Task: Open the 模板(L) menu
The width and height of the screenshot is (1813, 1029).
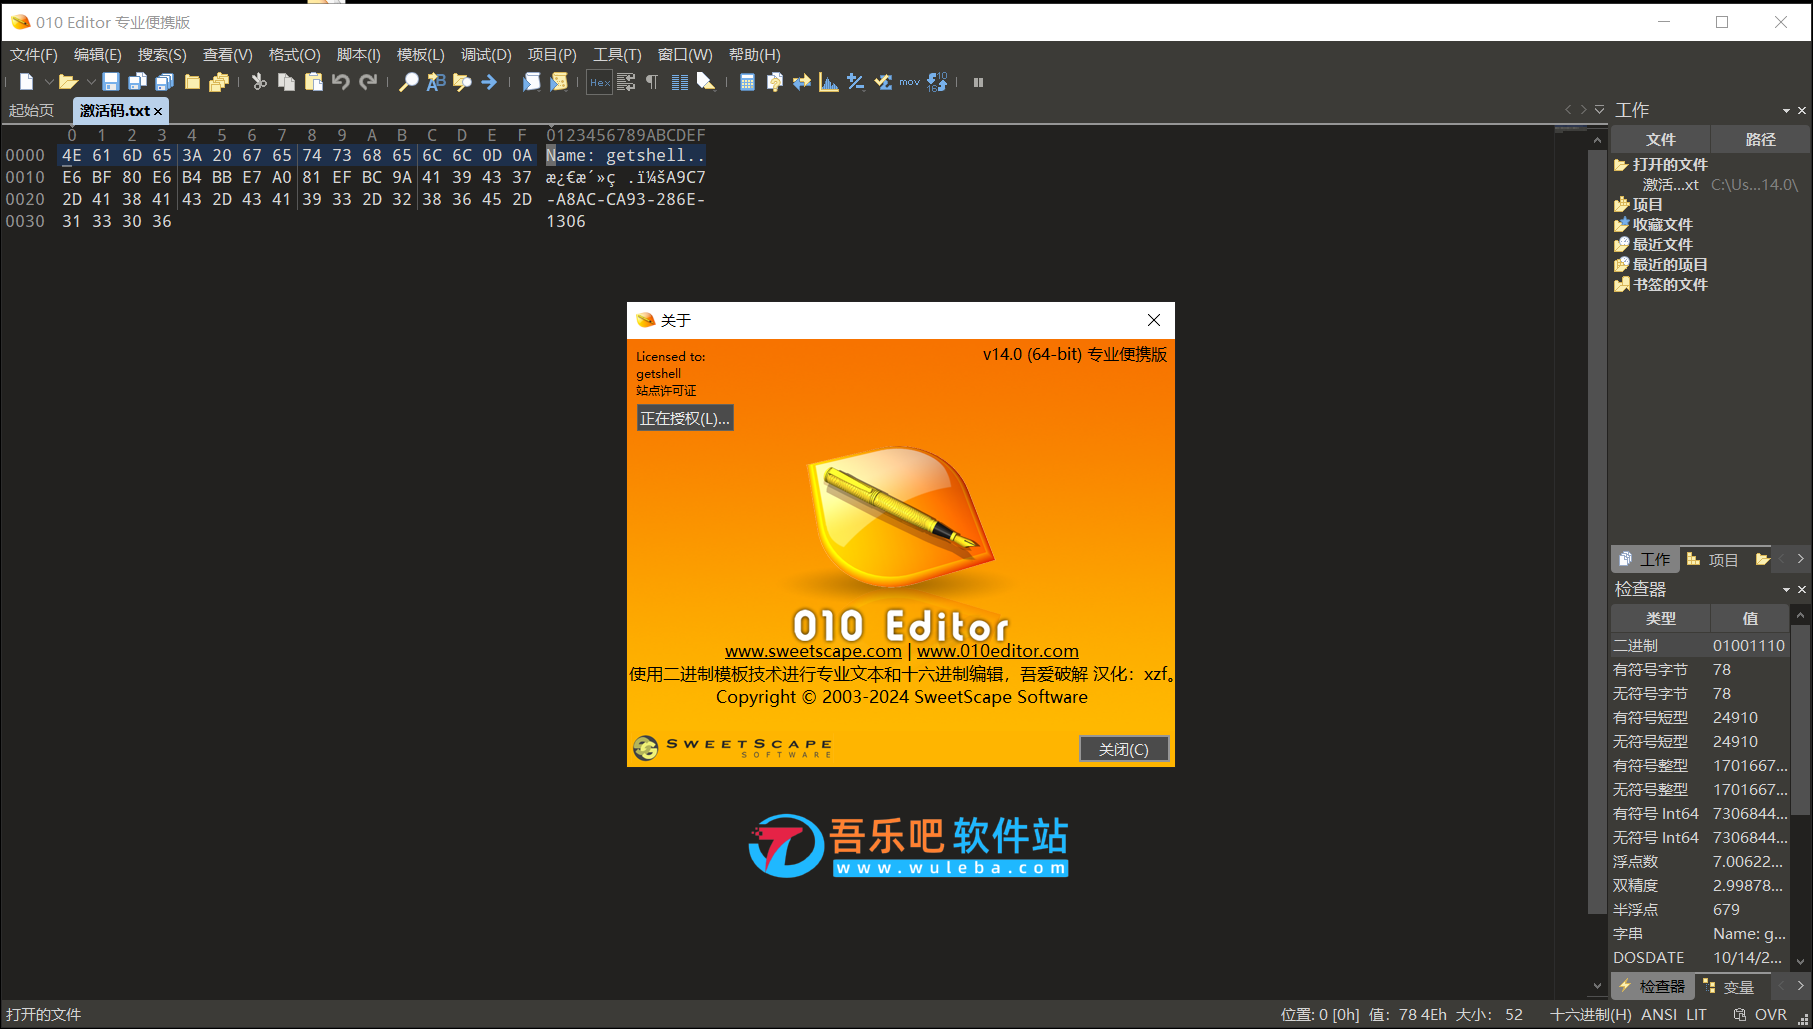Action: (421, 55)
